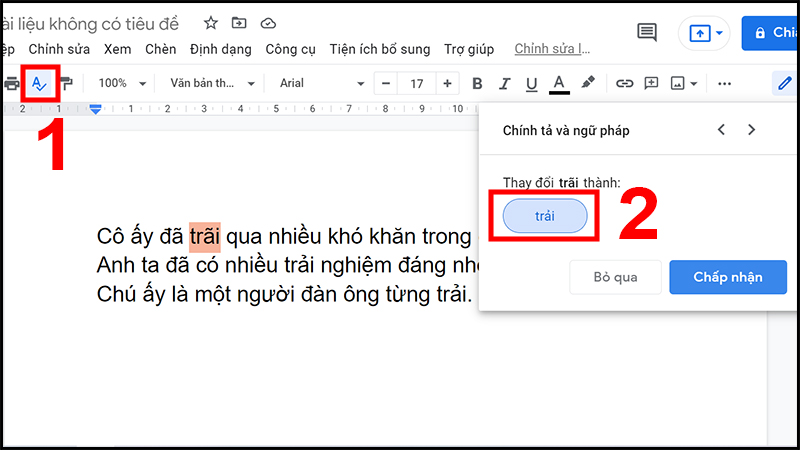Viewport: 800px width, 450px height.
Task: Expand the insert image dropdown arrow
Action: point(693,84)
